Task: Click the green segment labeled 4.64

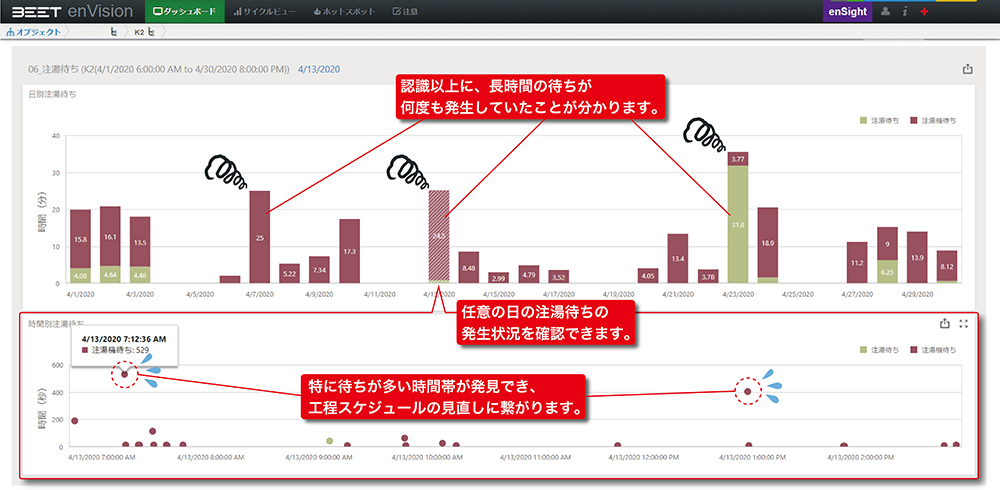Action: pos(110,275)
